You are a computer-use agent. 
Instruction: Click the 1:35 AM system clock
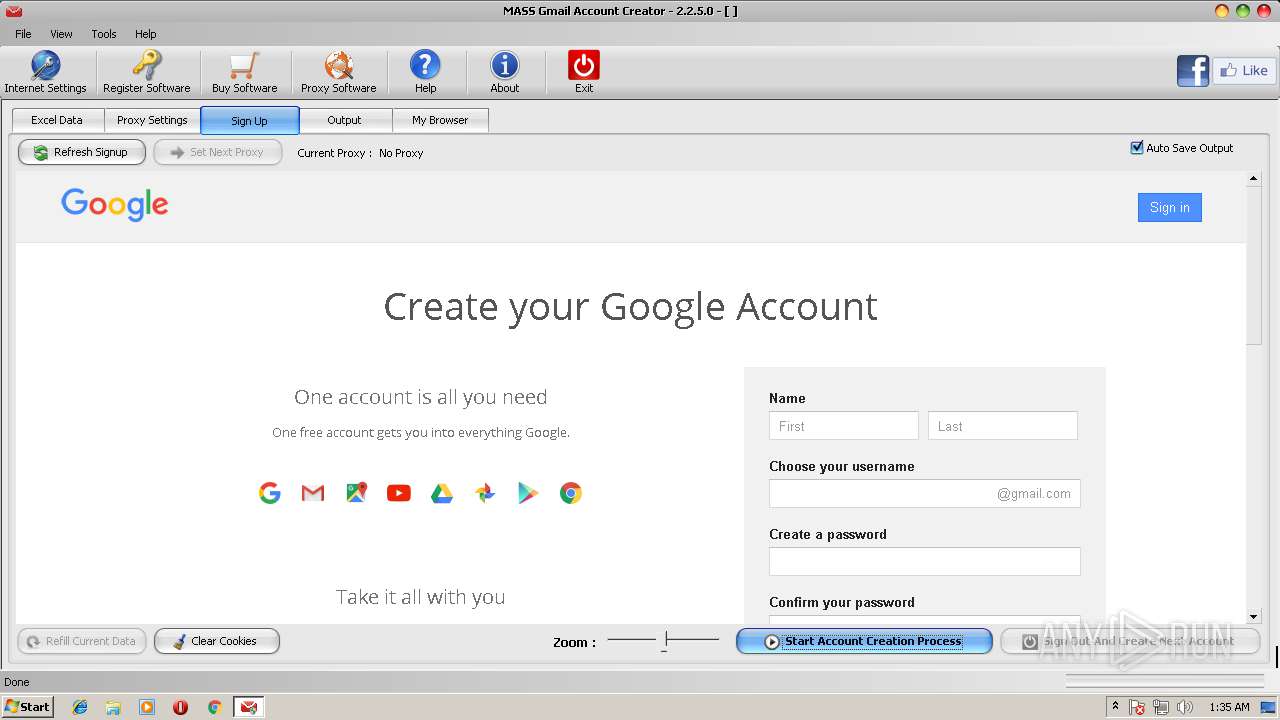coord(1229,707)
